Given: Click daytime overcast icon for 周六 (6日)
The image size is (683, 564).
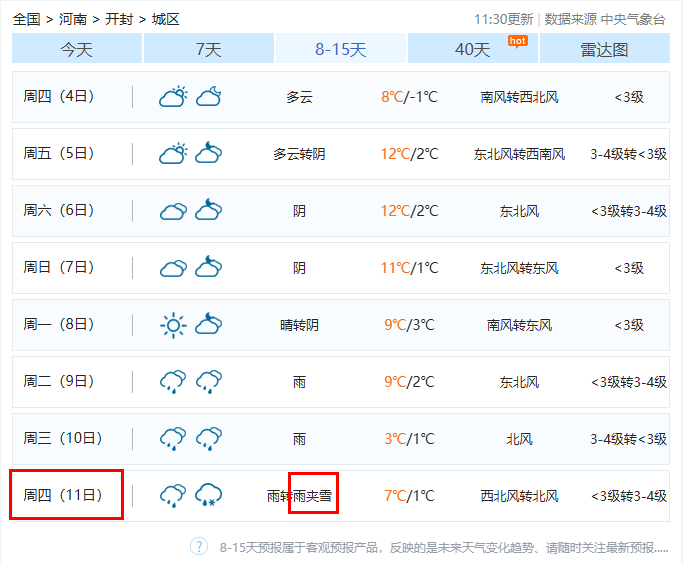Looking at the screenshot, I should coord(173,211).
